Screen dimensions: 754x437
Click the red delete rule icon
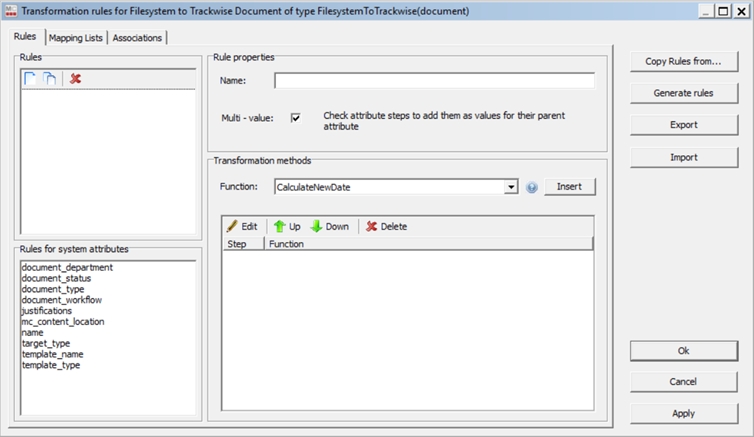75,78
